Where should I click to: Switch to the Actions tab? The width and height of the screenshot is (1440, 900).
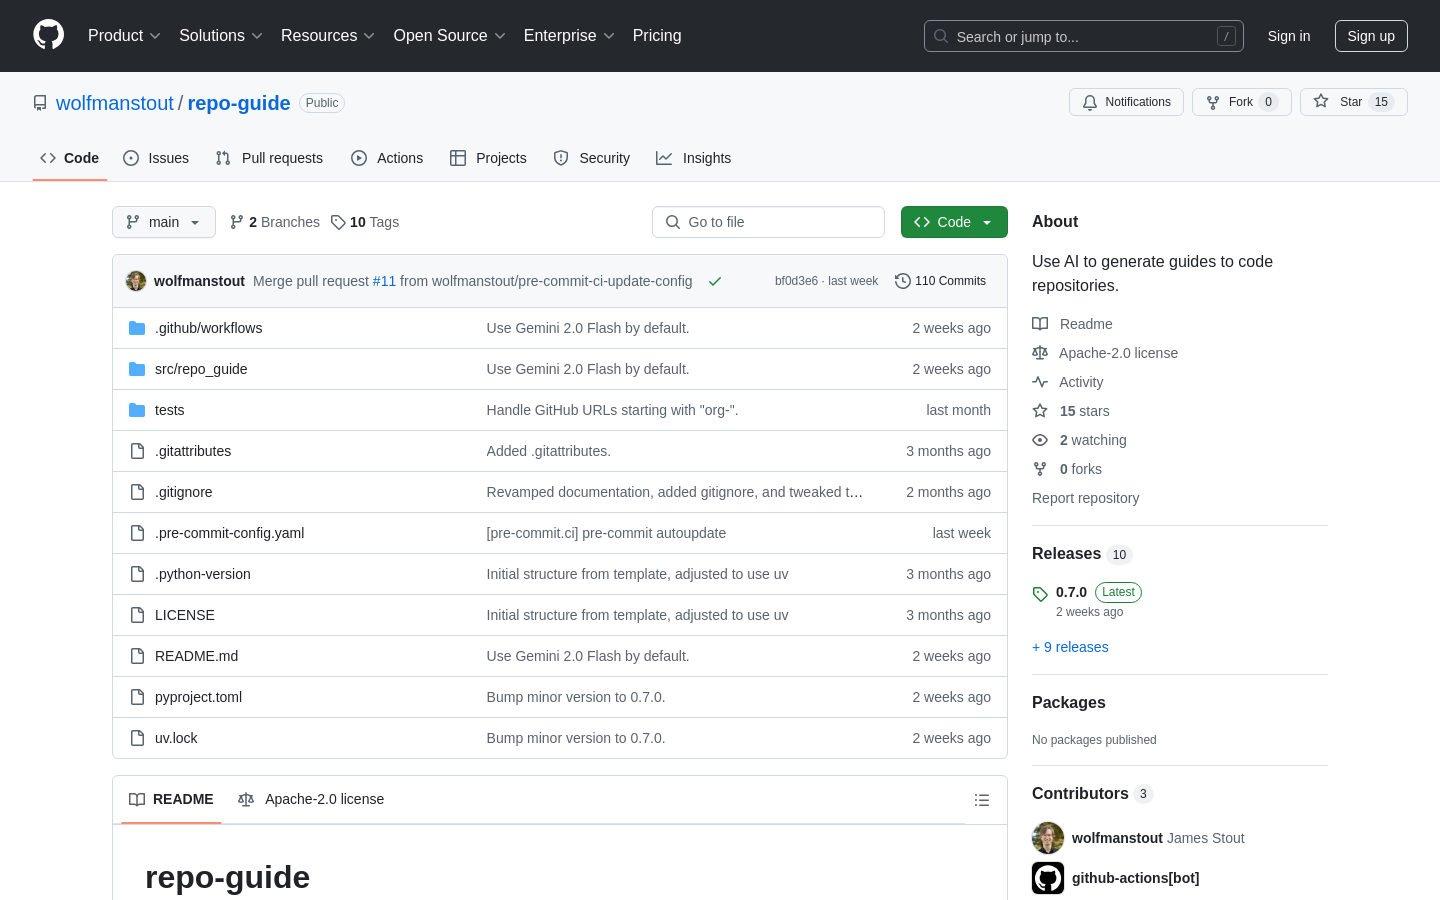pyautogui.click(x=387, y=158)
